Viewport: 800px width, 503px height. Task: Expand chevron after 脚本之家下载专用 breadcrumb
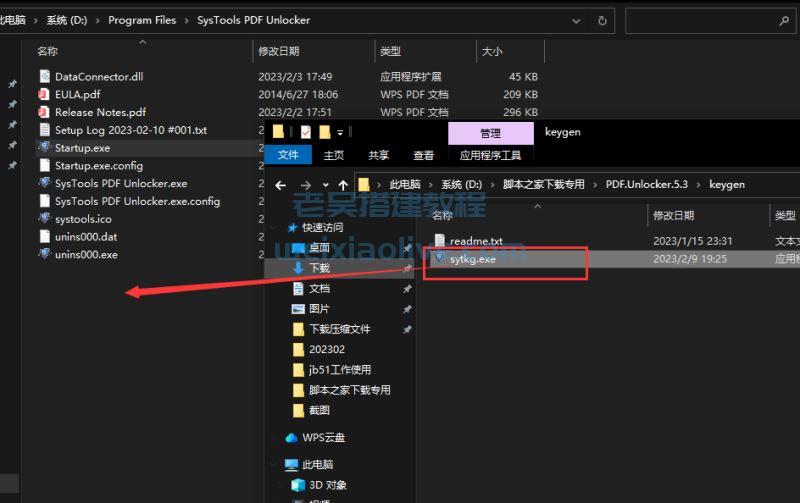click(595, 185)
